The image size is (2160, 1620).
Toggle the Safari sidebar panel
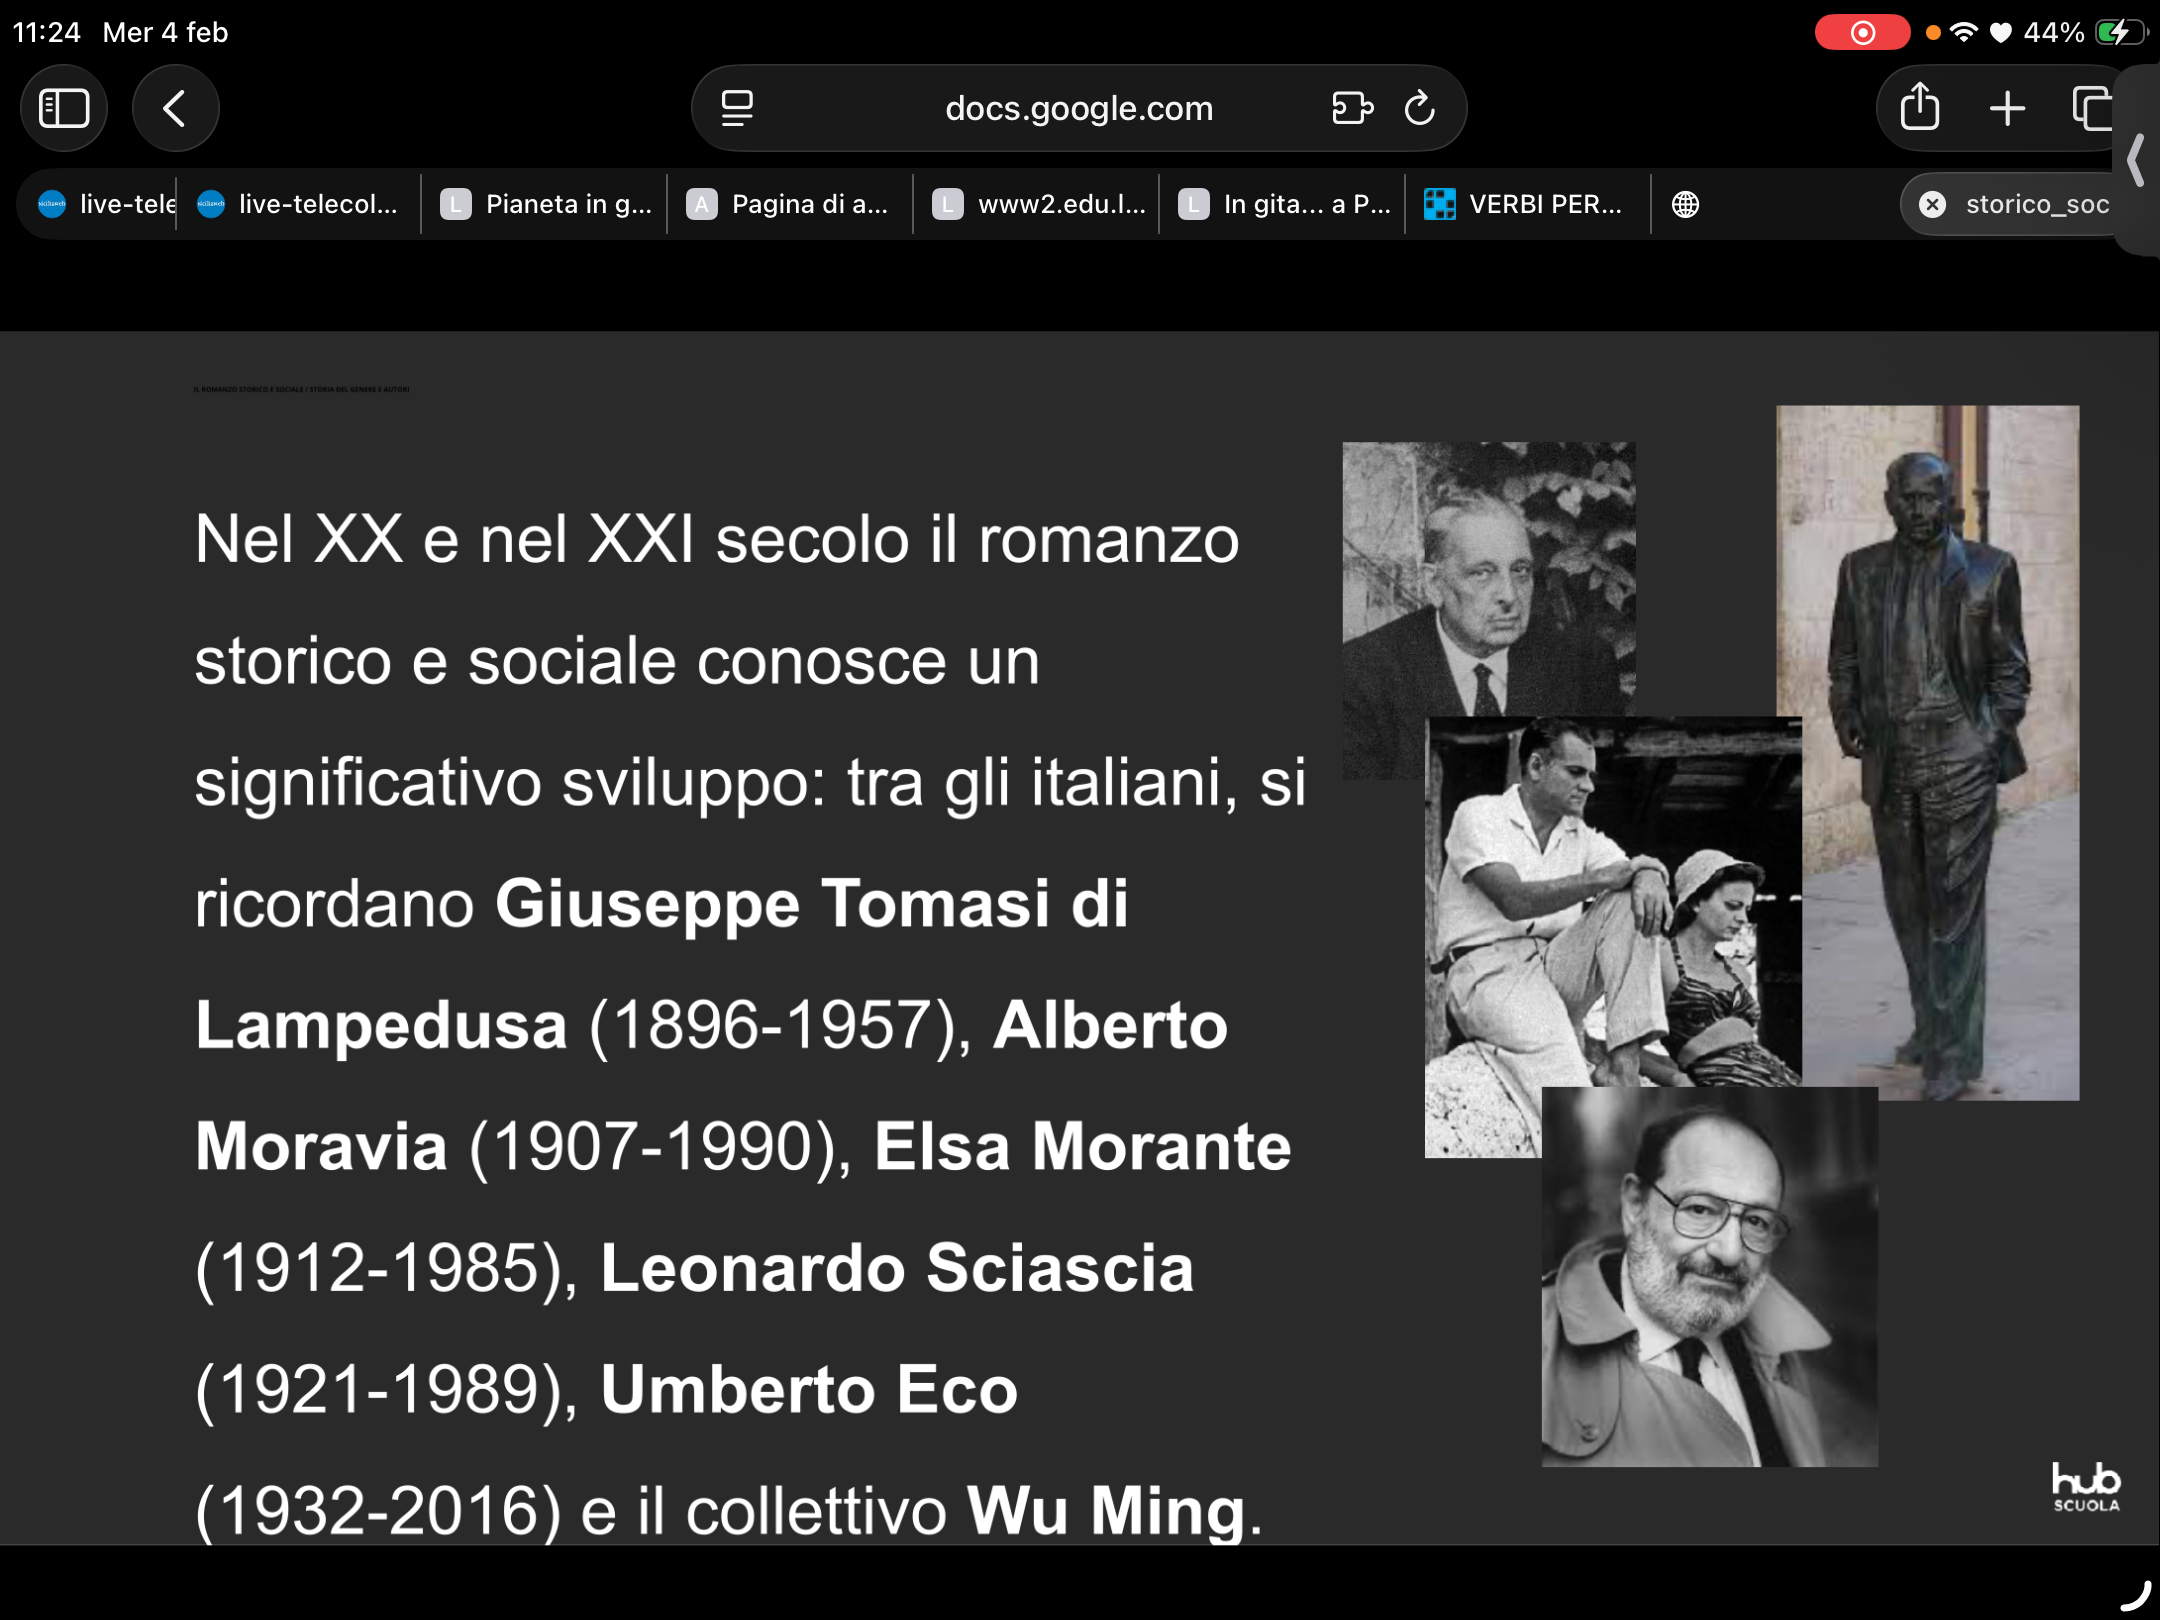(x=64, y=108)
